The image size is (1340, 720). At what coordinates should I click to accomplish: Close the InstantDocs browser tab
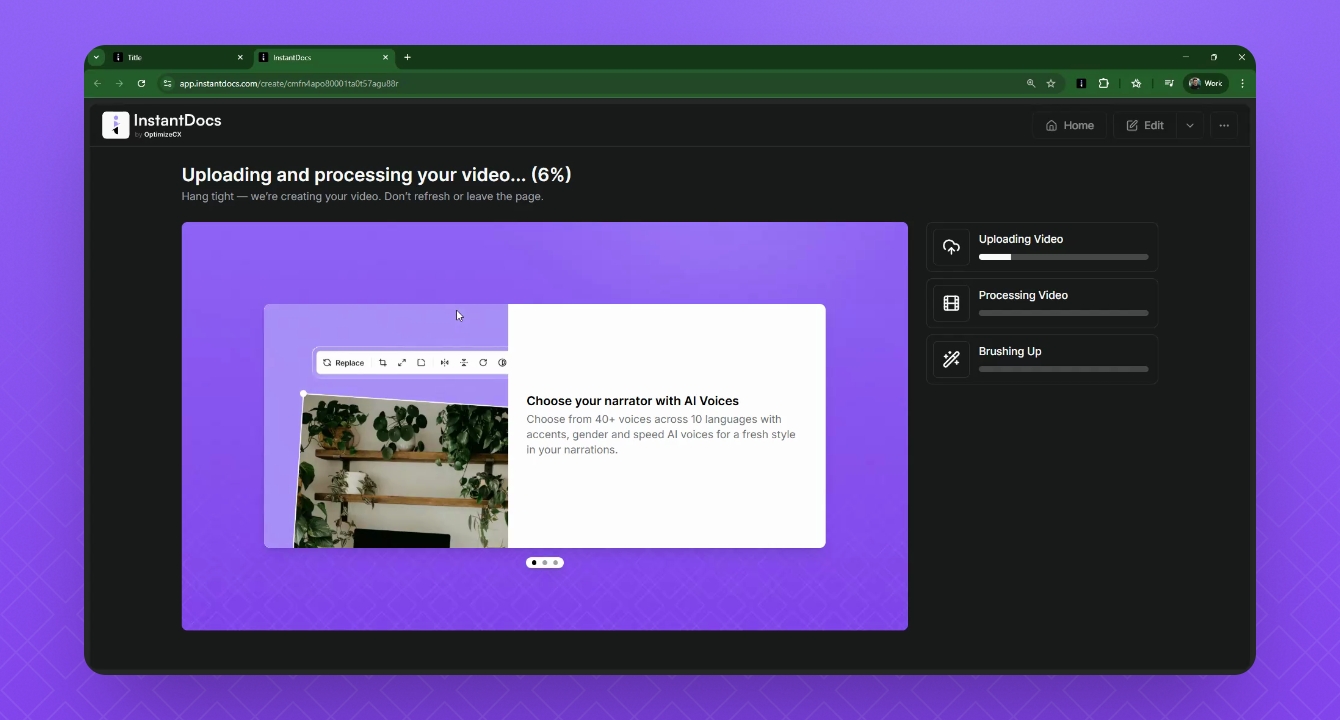(x=386, y=57)
